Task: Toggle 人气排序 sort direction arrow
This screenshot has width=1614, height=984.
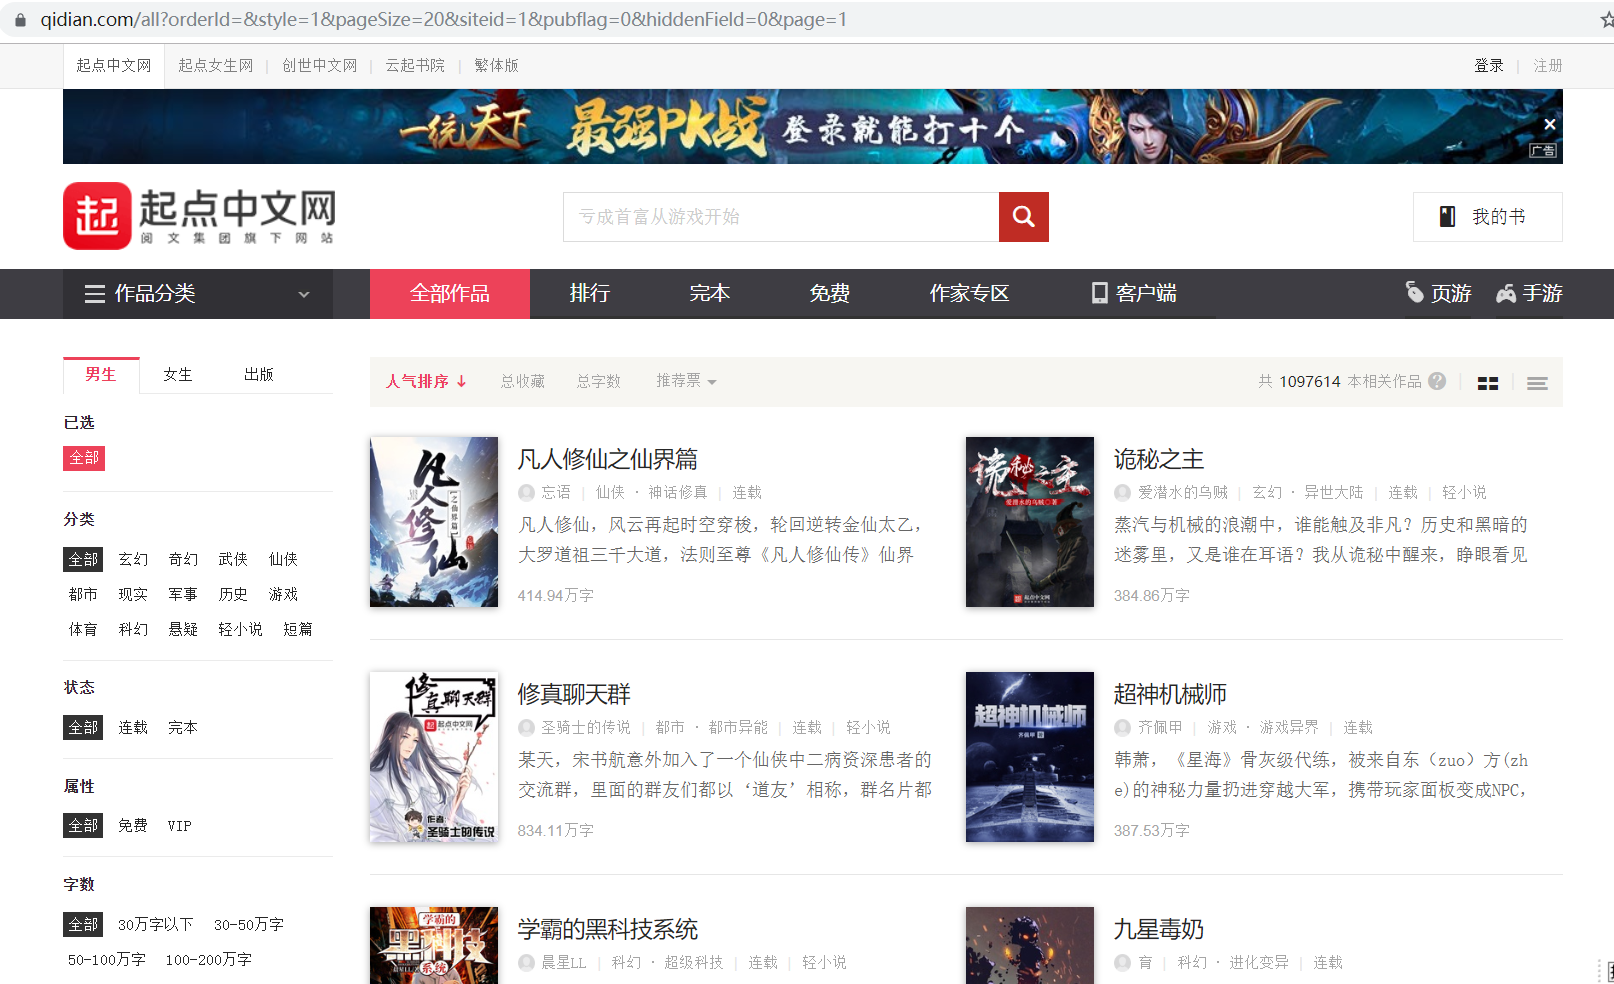Action: [x=462, y=381]
